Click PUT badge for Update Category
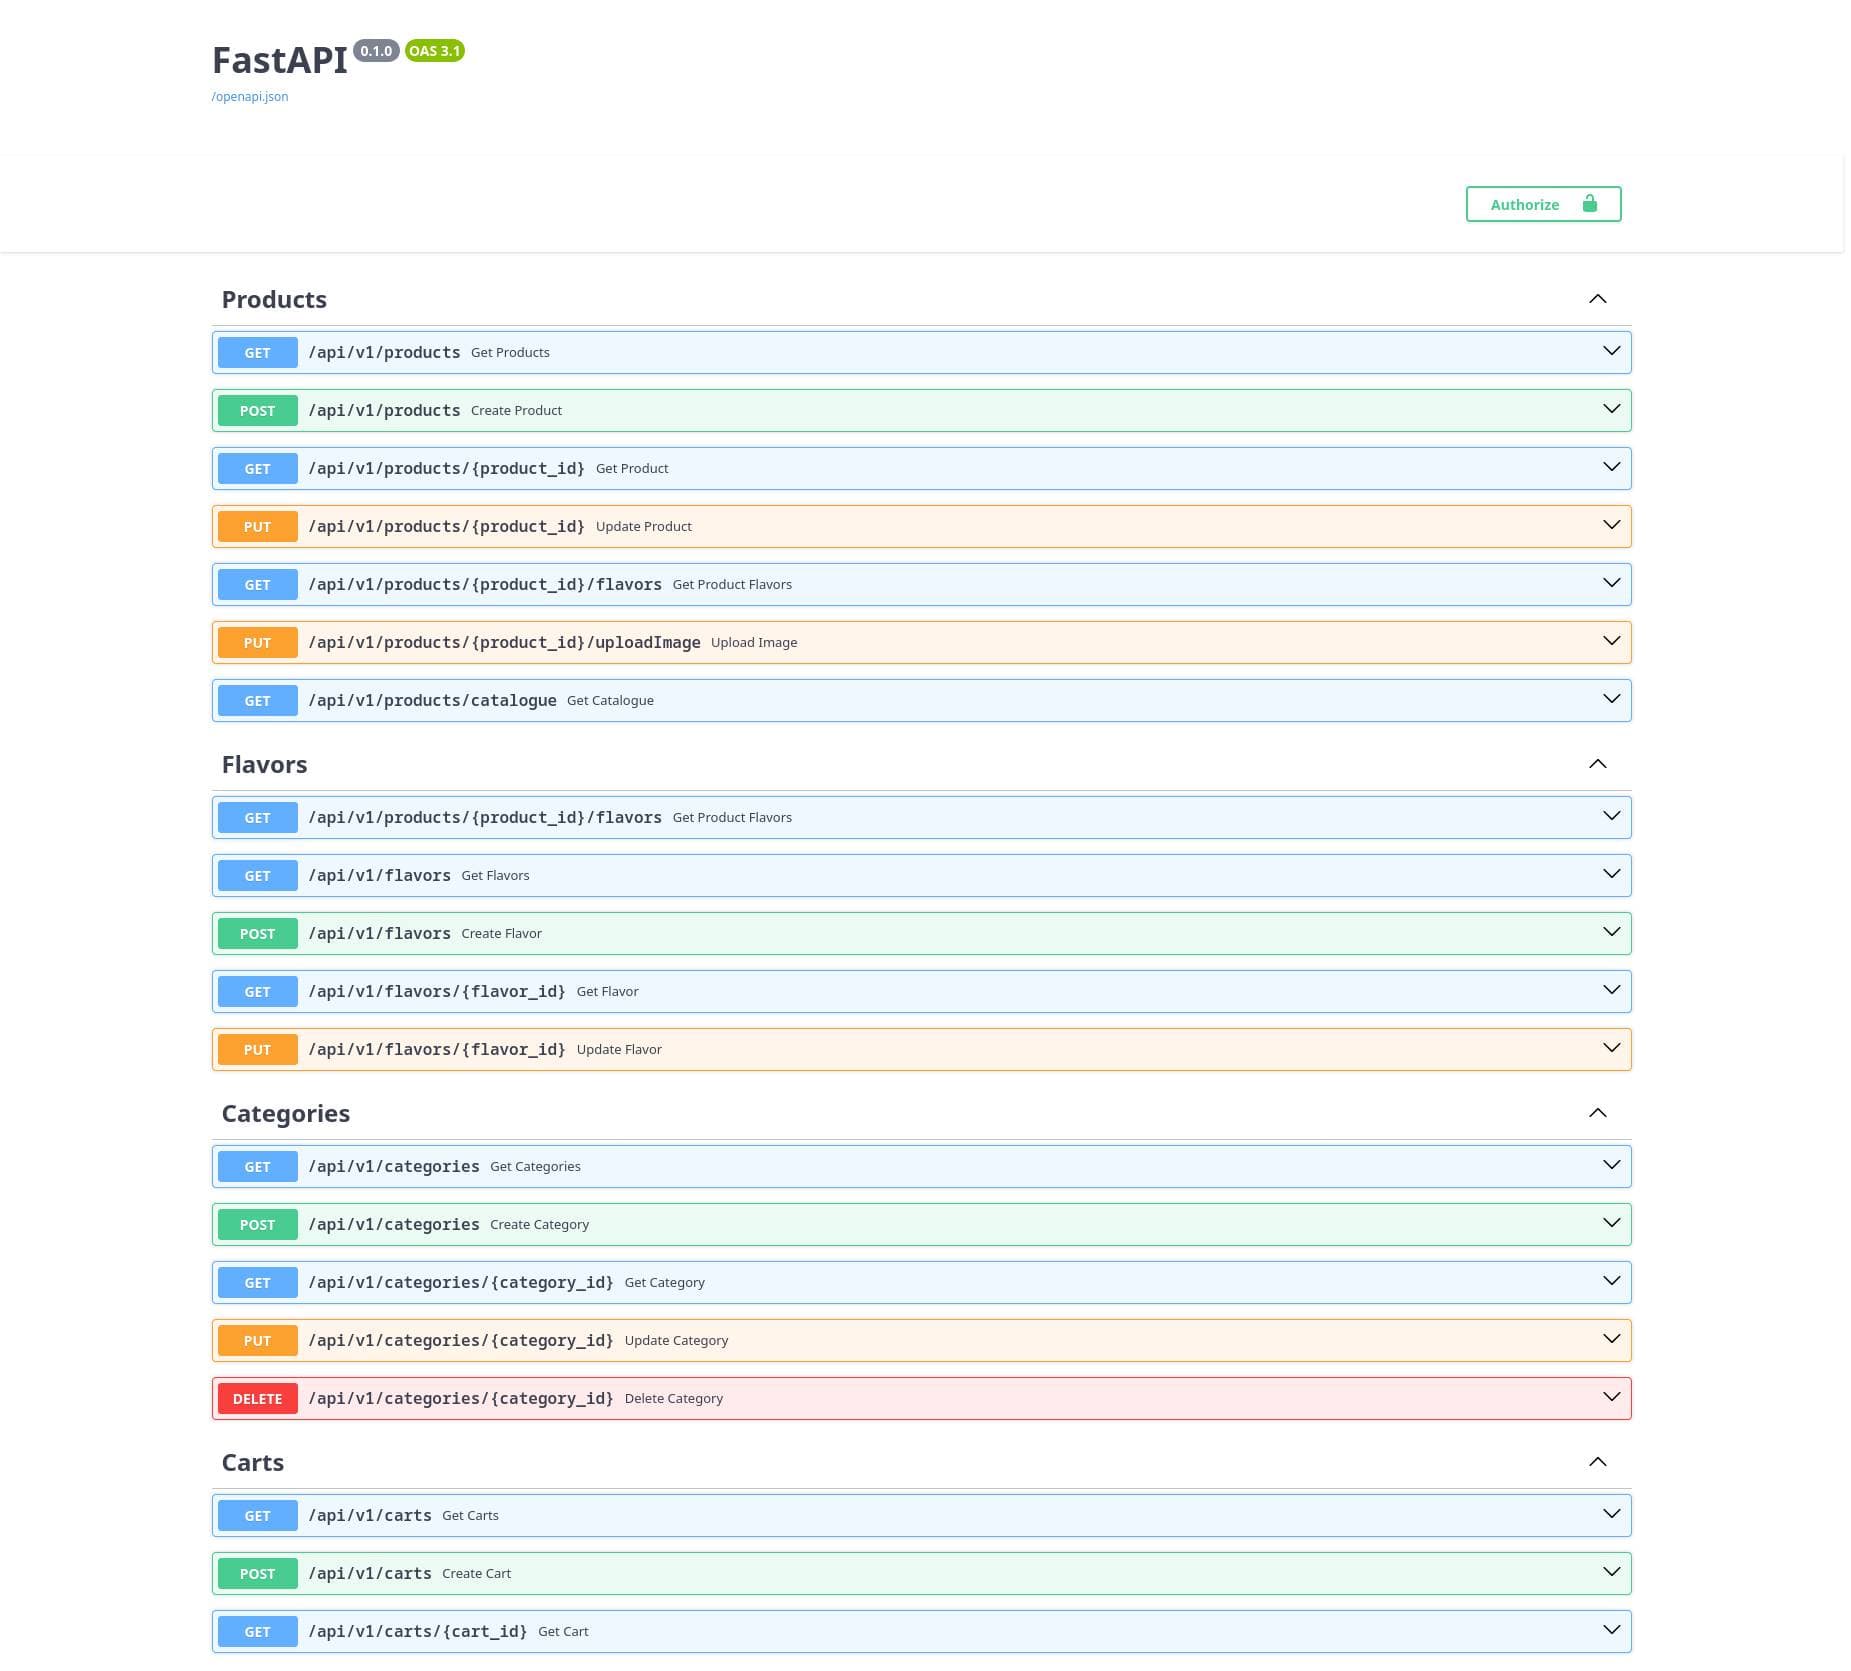The height and width of the screenshot is (1671, 1851). click(x=258, y=1341)
